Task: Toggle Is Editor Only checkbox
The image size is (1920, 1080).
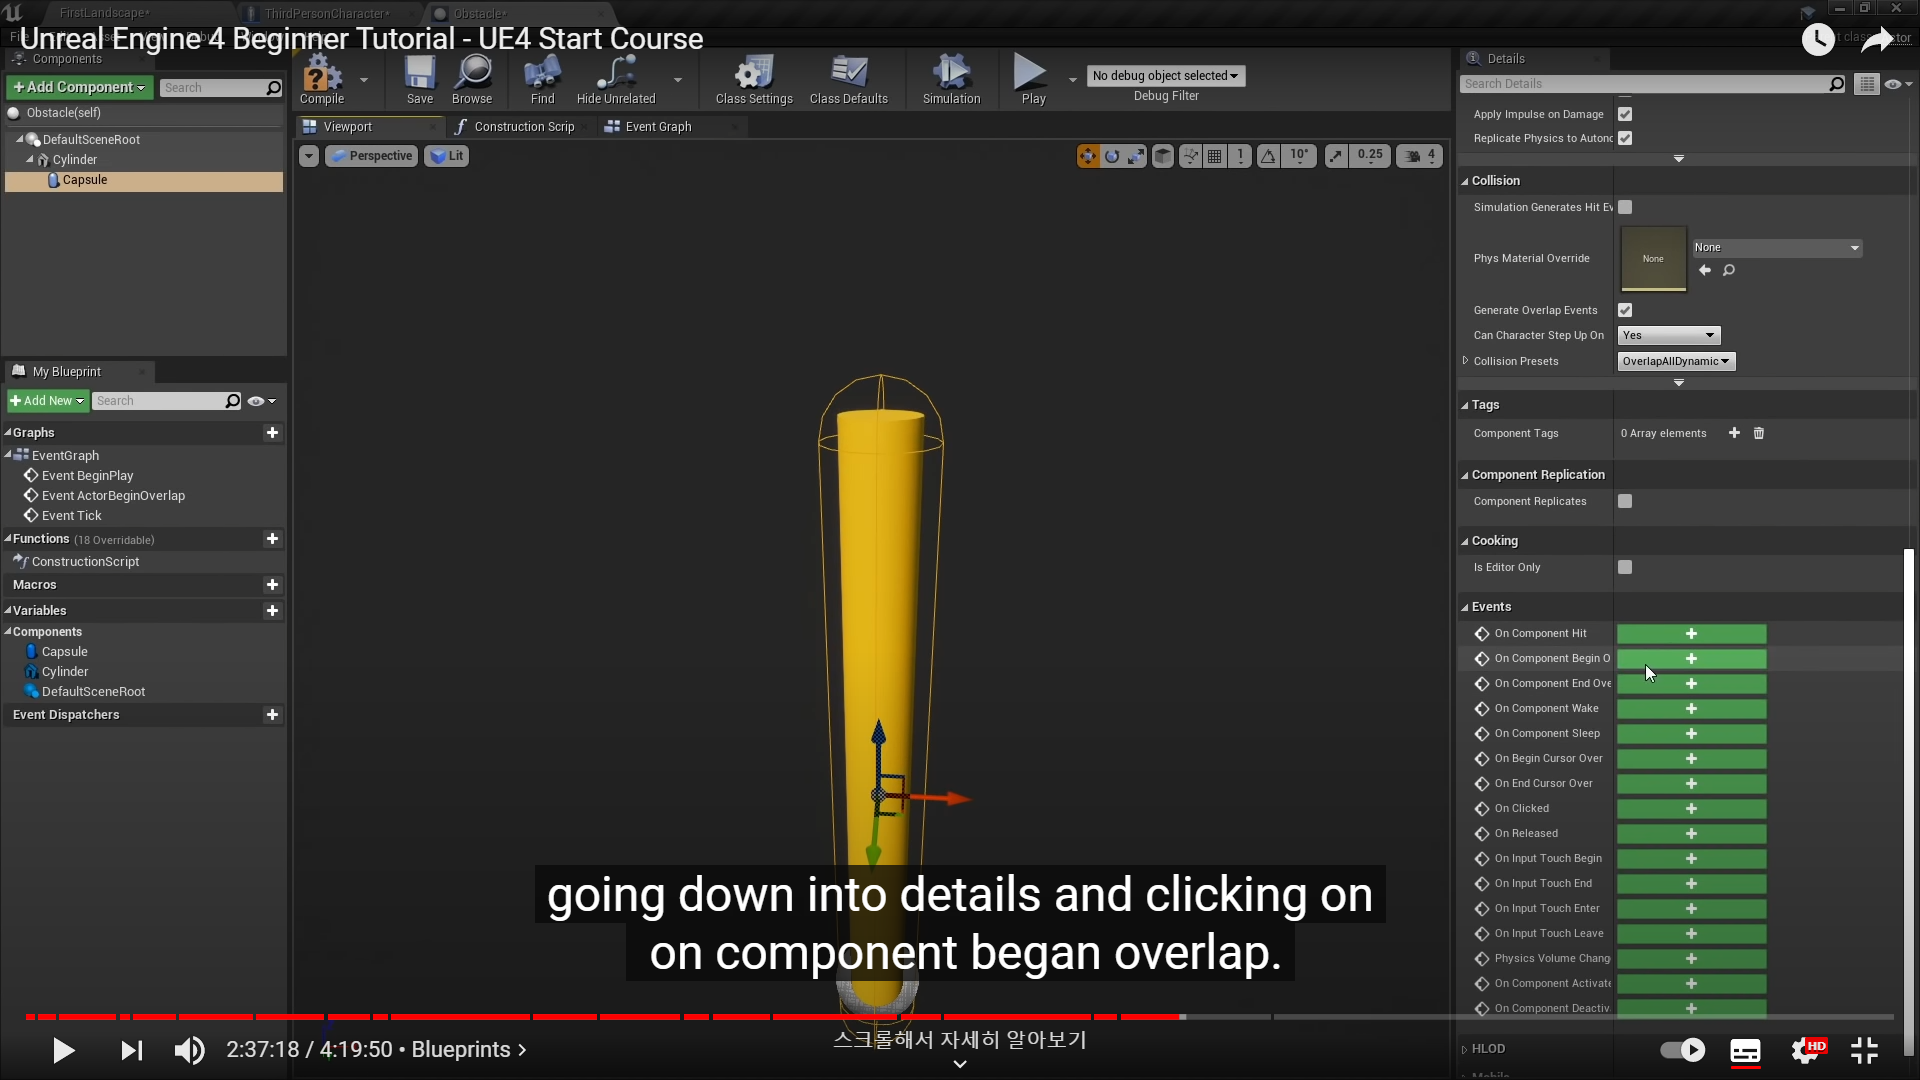Action: point(1625,567)
